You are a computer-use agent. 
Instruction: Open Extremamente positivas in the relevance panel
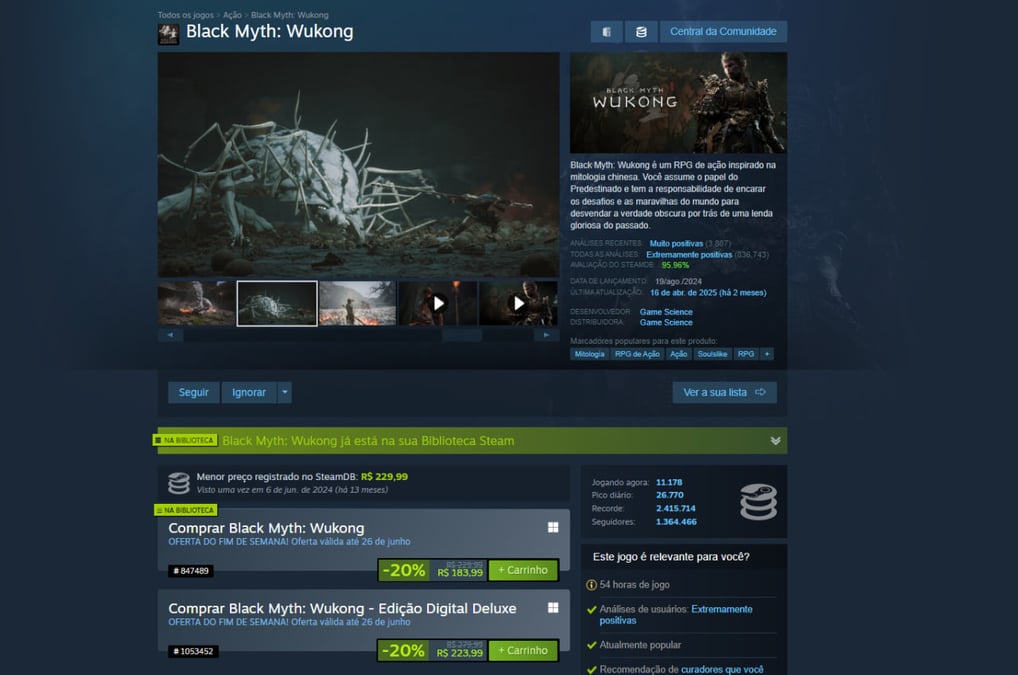pyautogui.click(x=676, y=615)
